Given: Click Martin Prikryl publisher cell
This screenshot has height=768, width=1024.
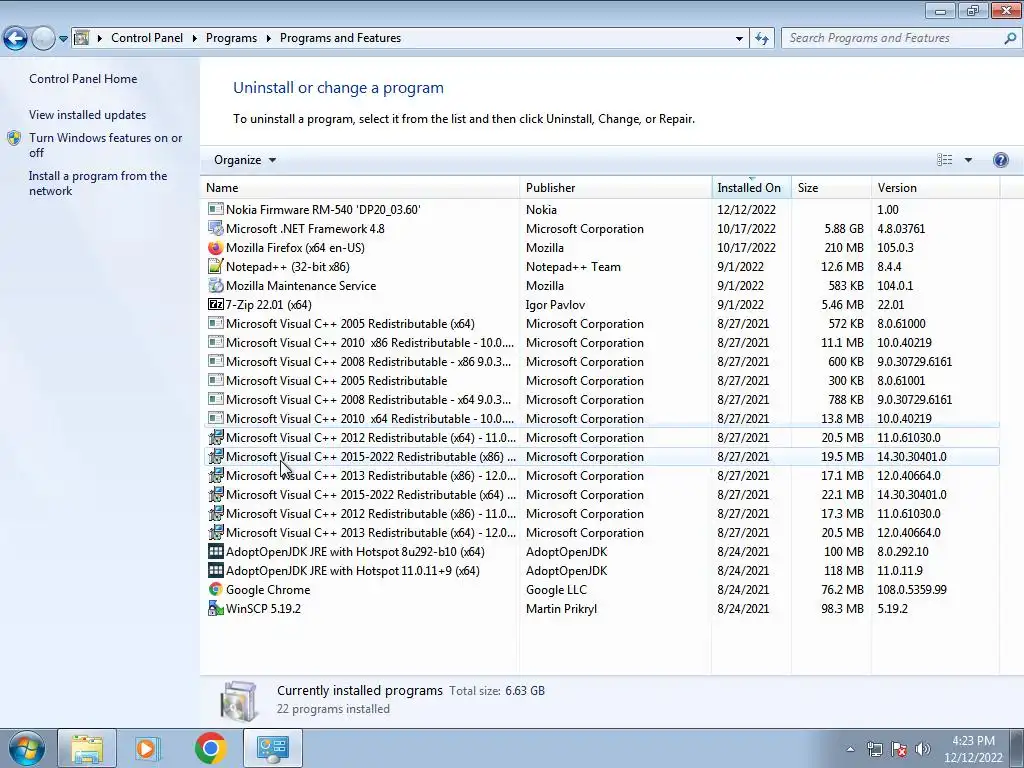Looking at the screenshot, I should pos(561,608).
